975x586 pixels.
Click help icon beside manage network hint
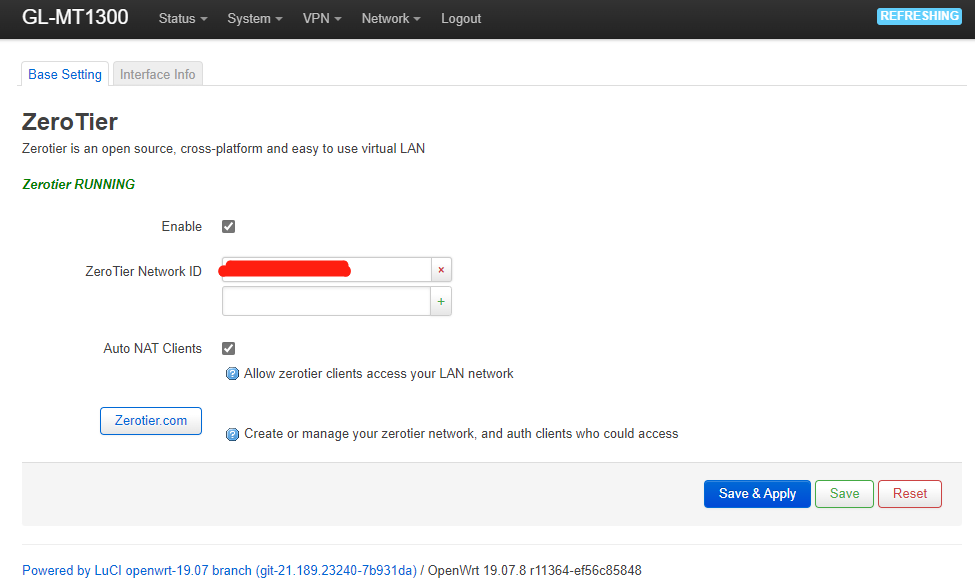(x=232, y=434)
